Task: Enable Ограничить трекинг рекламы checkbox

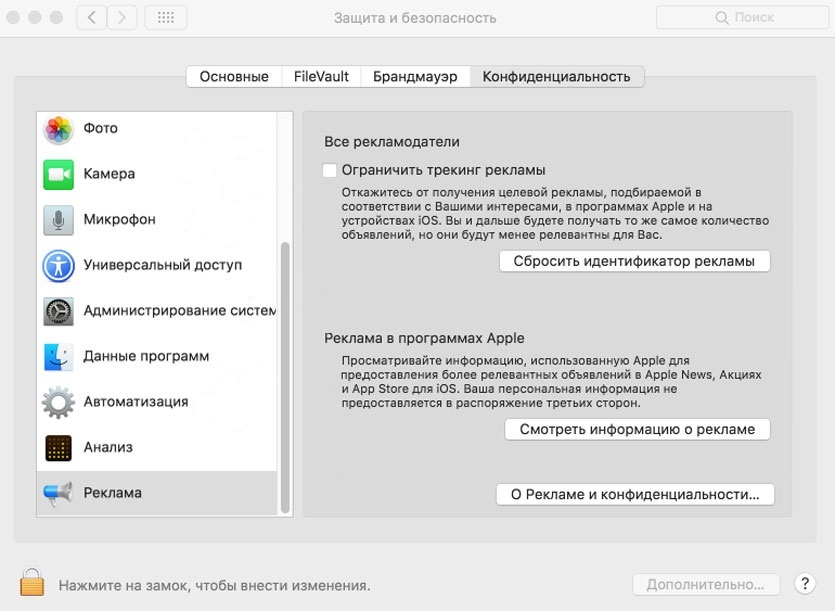Action: [330, 170]
